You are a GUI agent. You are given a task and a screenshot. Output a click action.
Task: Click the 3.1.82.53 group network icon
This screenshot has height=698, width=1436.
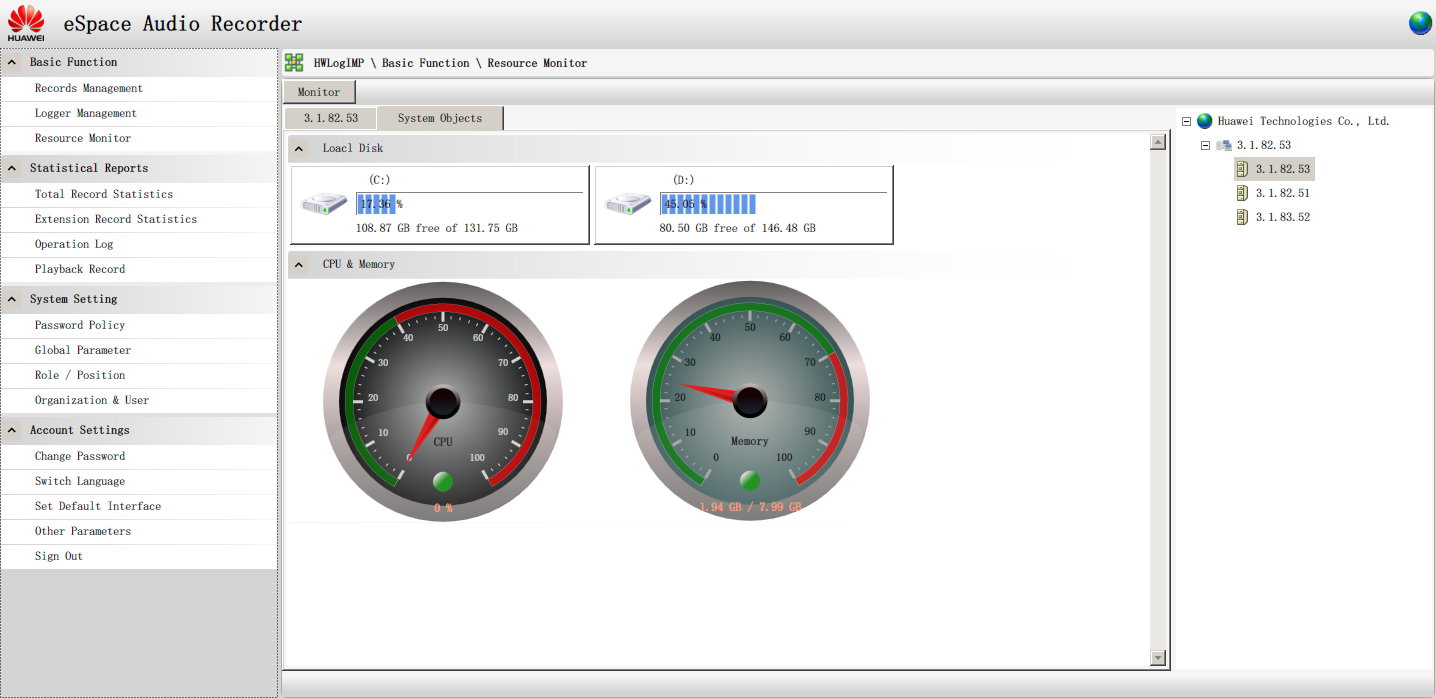click(1224, 145)
